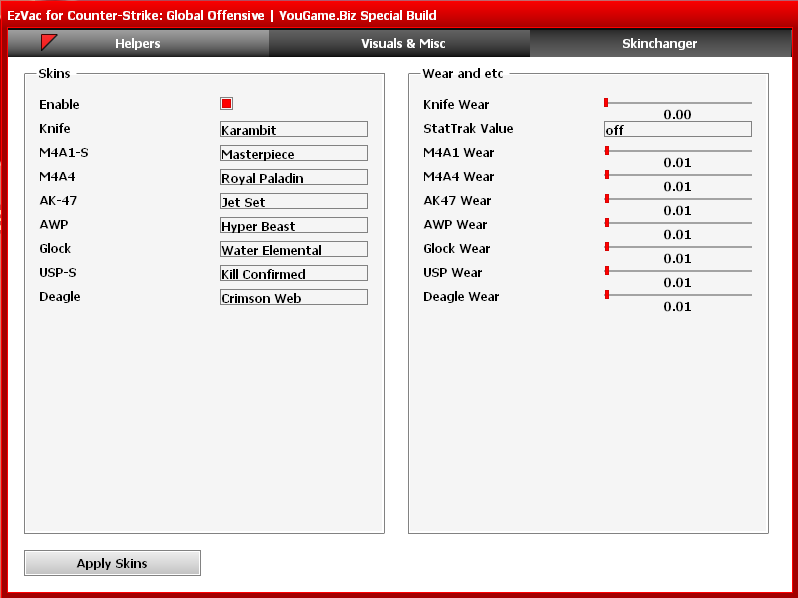Click the Knife Wear value 0.00

[677, 115]
